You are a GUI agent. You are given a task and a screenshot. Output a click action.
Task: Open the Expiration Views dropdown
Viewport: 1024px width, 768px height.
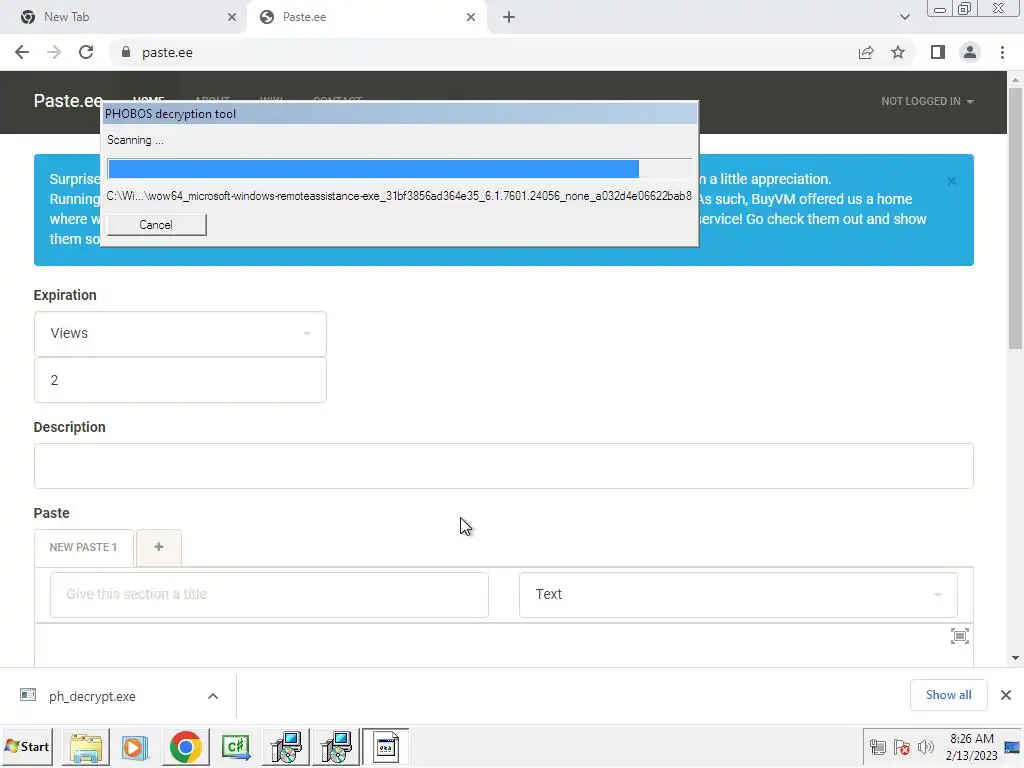pos(180,334)
